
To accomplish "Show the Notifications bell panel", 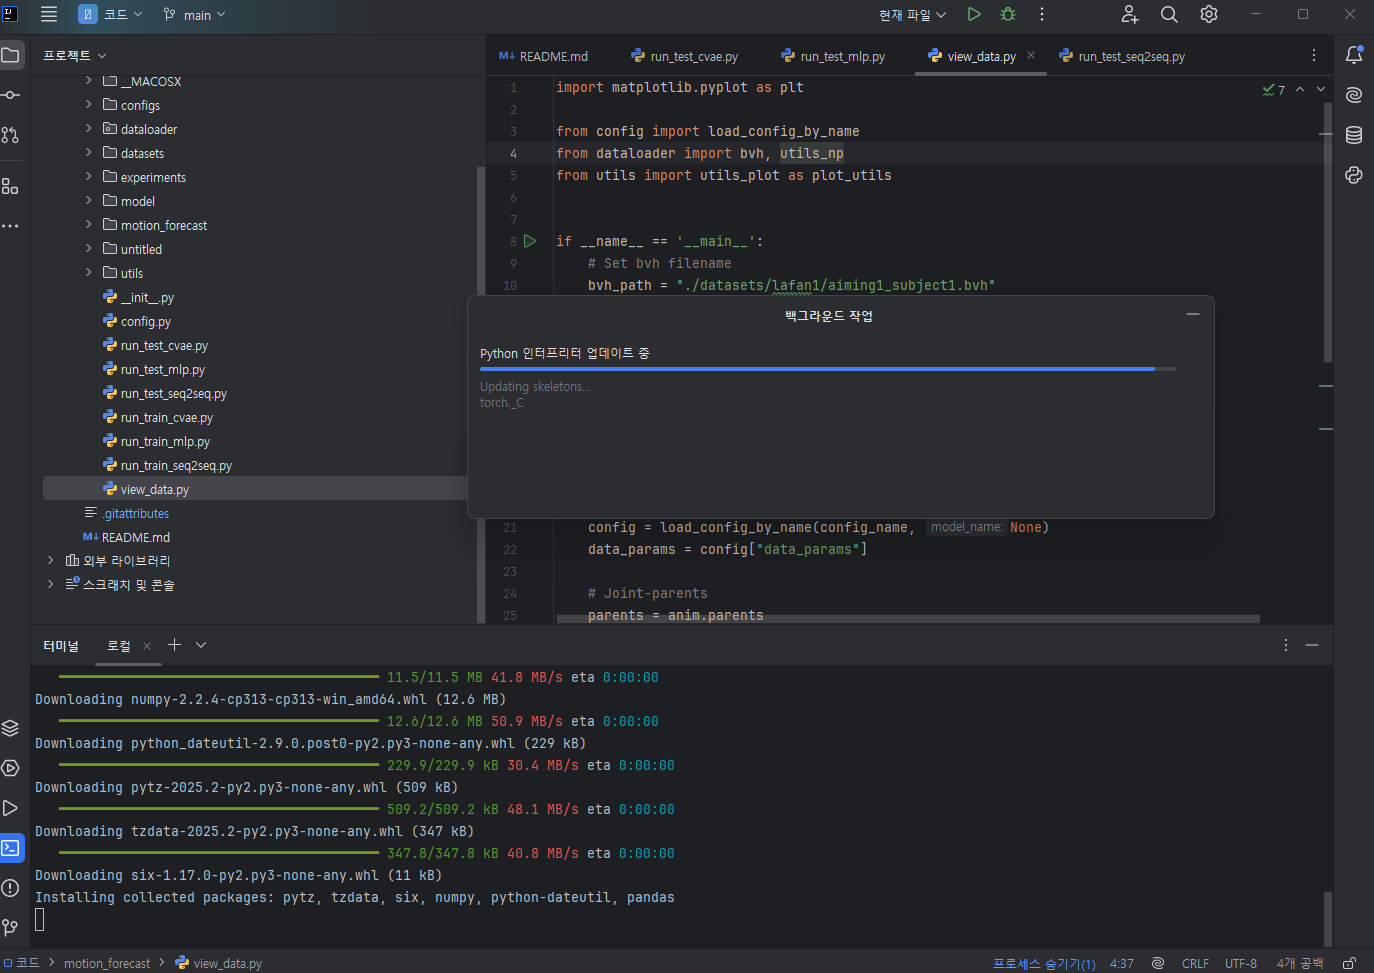I will [x=1354, y=55].
